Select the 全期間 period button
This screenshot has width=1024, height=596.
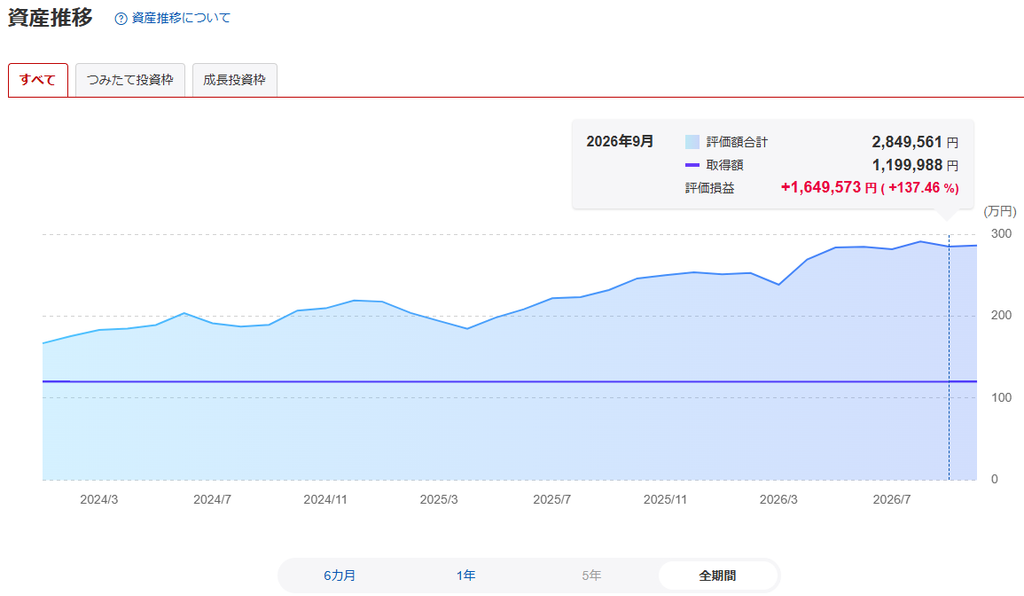(718, 576)
